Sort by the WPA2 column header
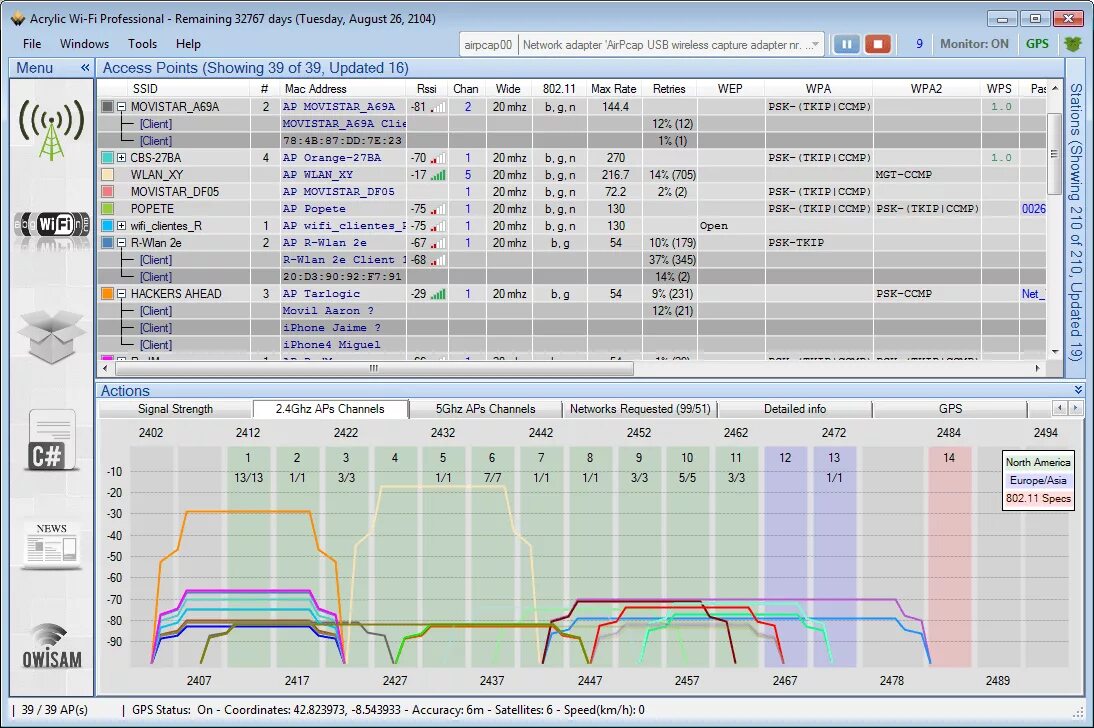The image size is (1094, 728). tap(926, 89)
